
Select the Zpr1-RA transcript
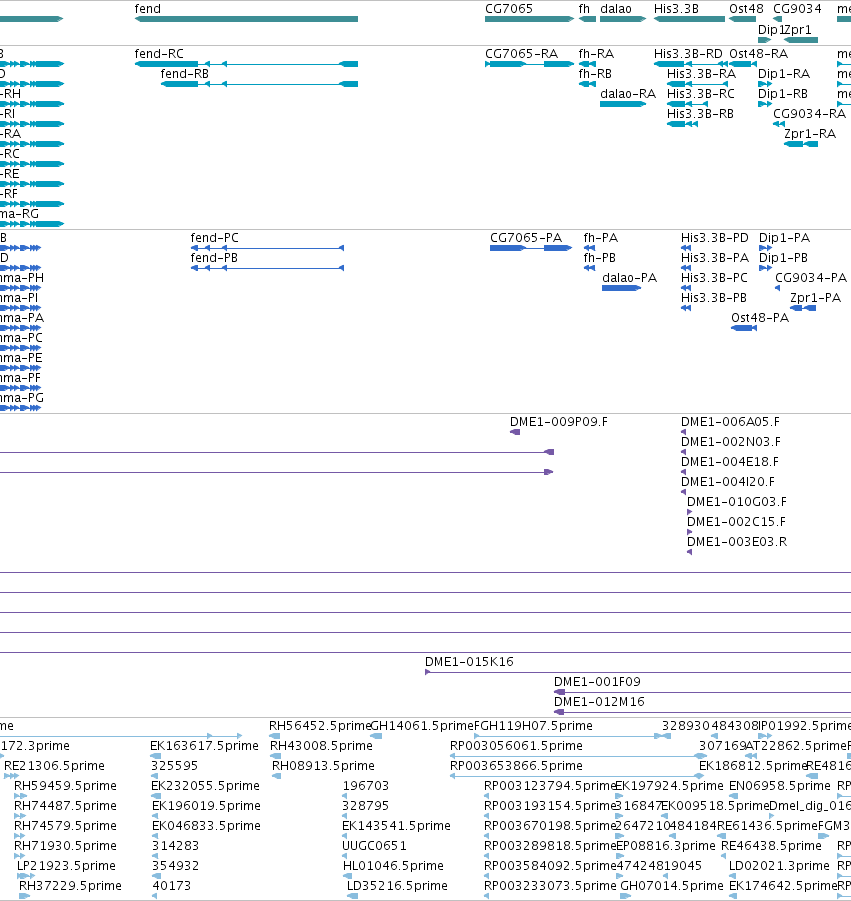[801, 144]
